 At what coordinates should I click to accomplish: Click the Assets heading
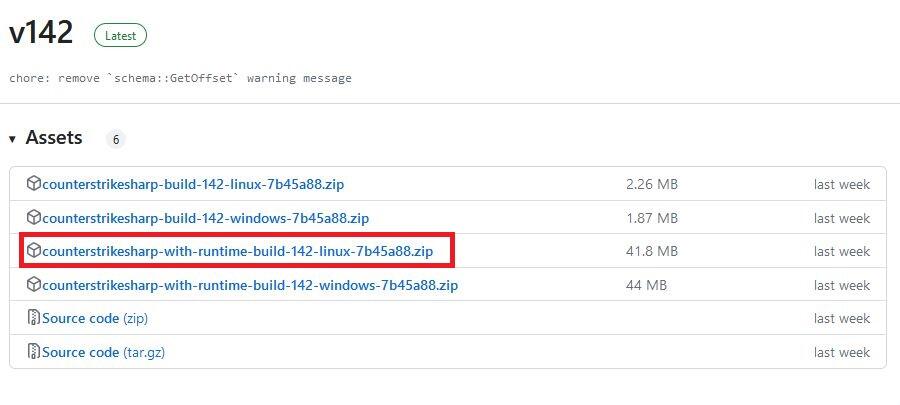[x=54, y=138]
